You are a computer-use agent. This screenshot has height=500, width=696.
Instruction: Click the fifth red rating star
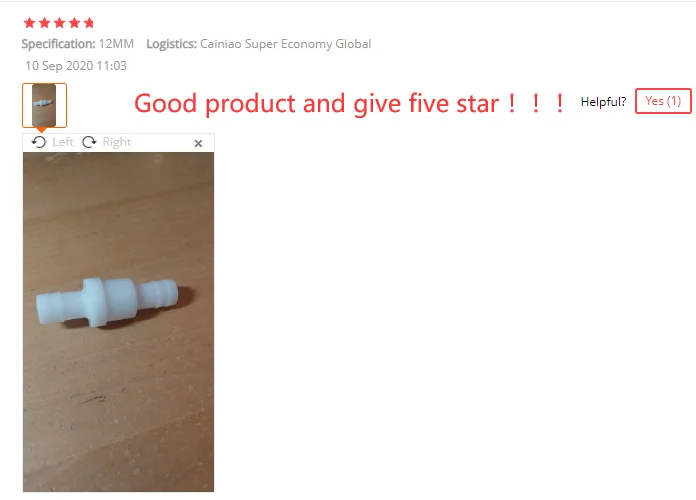pos(89,23)
